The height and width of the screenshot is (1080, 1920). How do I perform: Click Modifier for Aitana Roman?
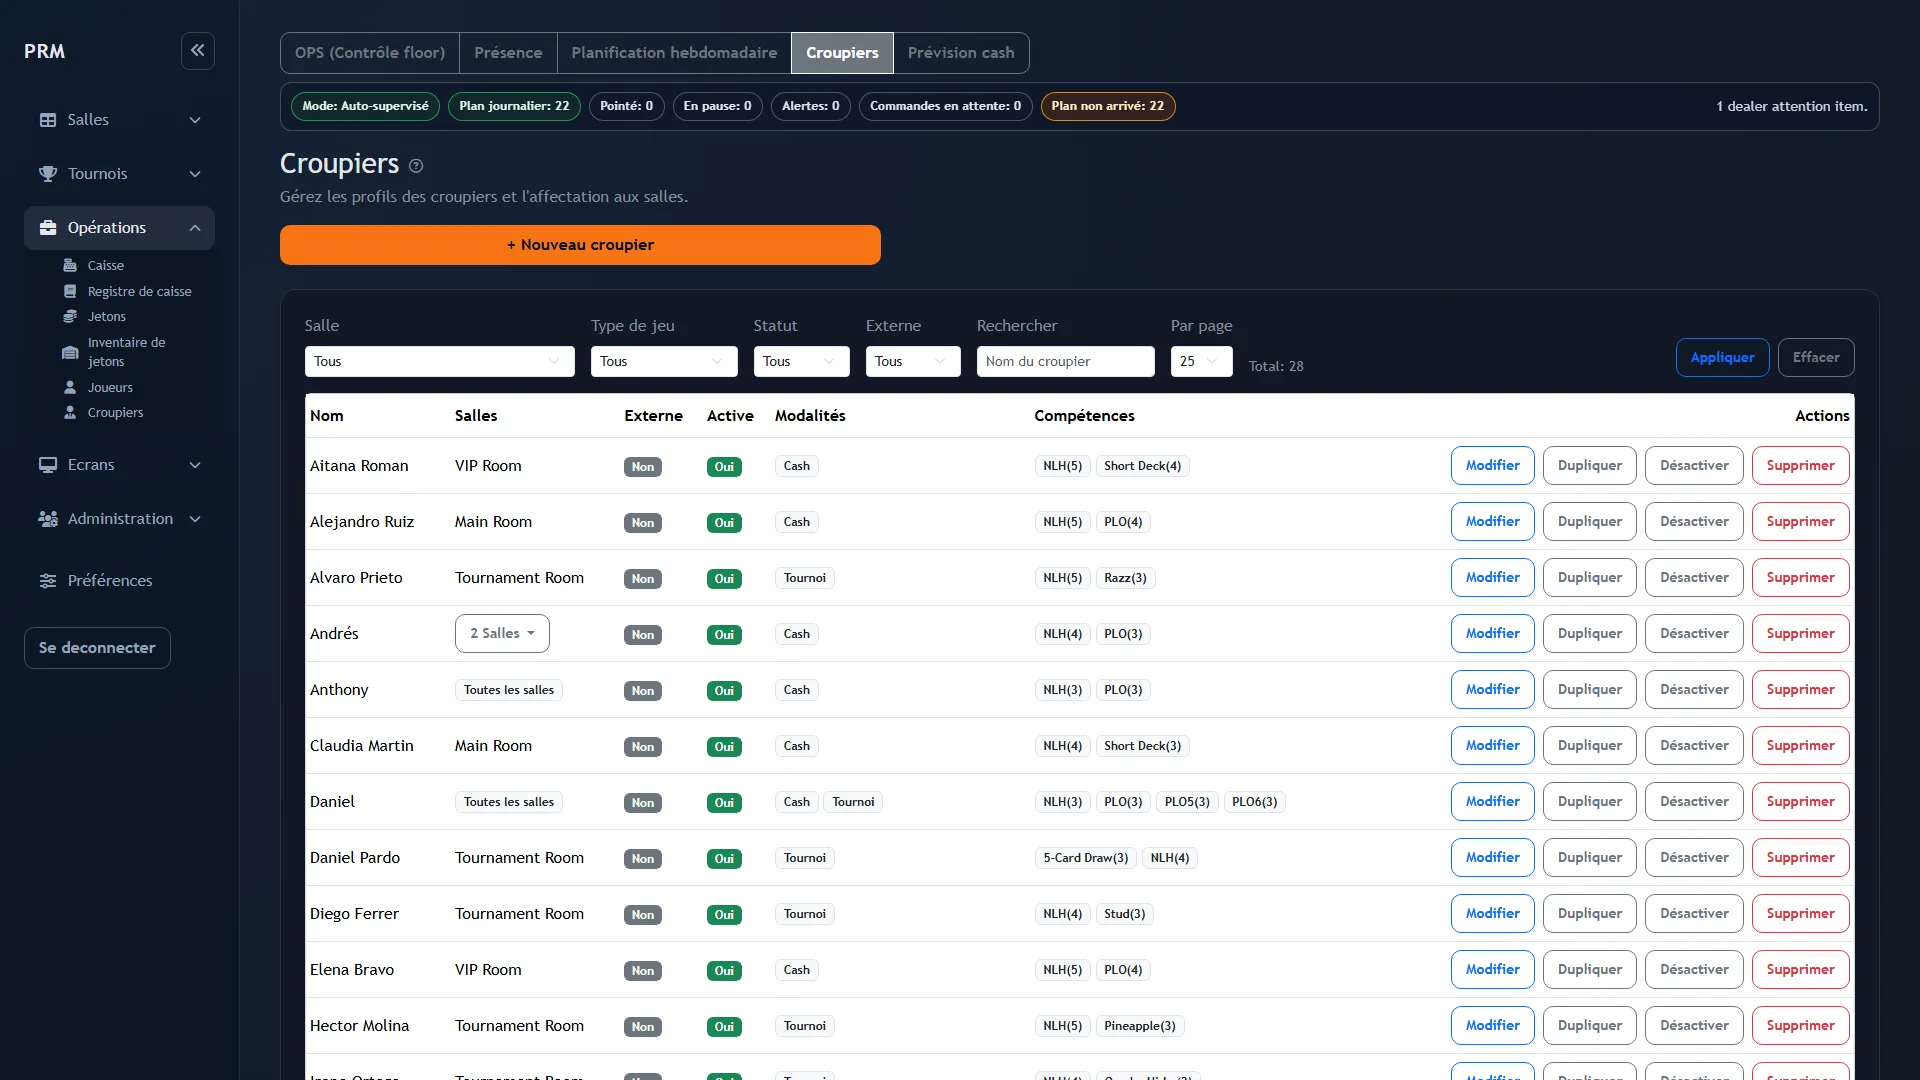1493,465
